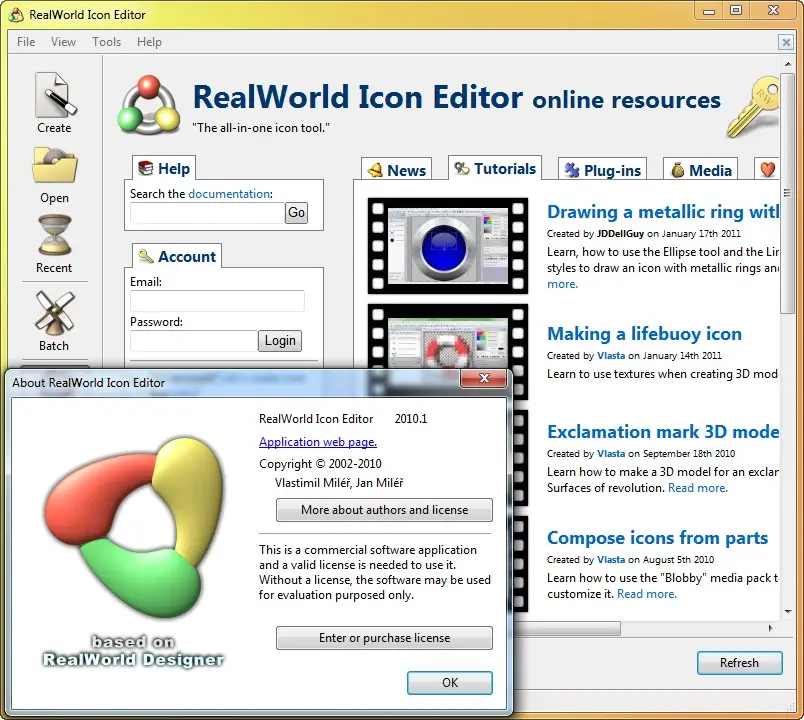Click the vertical scrollbar thumb

pos(787,193)
